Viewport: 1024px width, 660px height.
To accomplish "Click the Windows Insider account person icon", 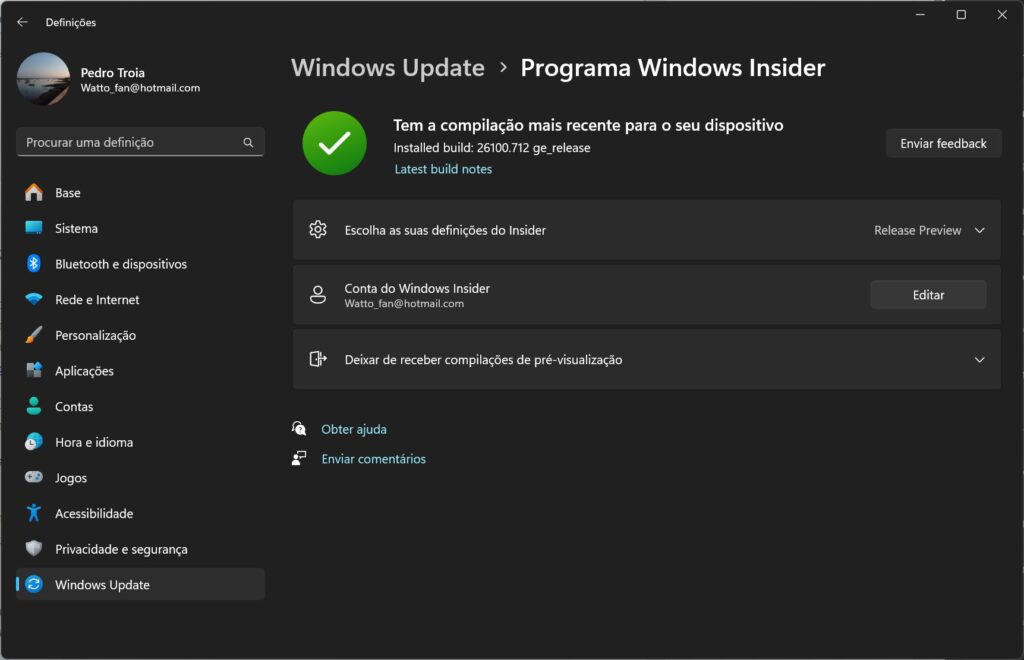I will (x=318, y=294).
